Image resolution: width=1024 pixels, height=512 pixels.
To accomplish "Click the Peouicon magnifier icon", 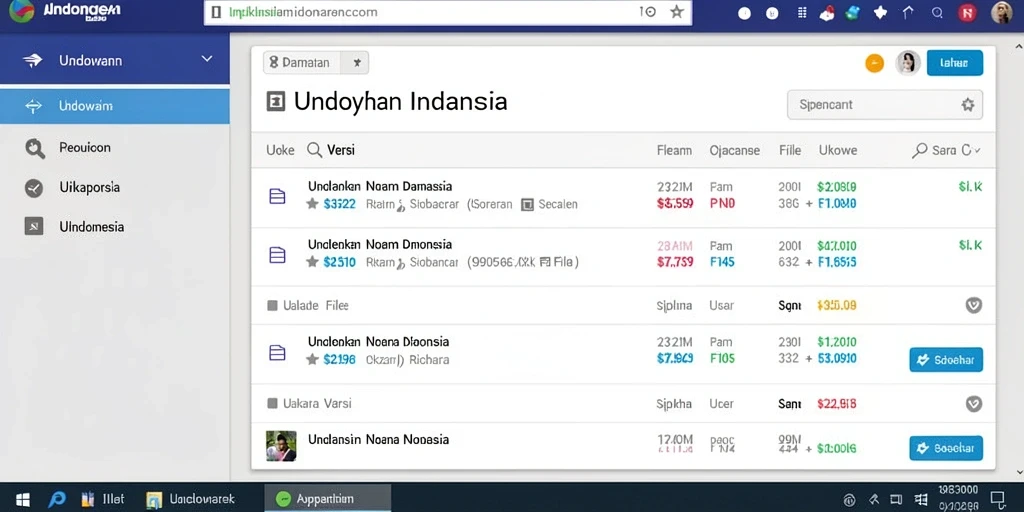I will click(x=34, y=148).
